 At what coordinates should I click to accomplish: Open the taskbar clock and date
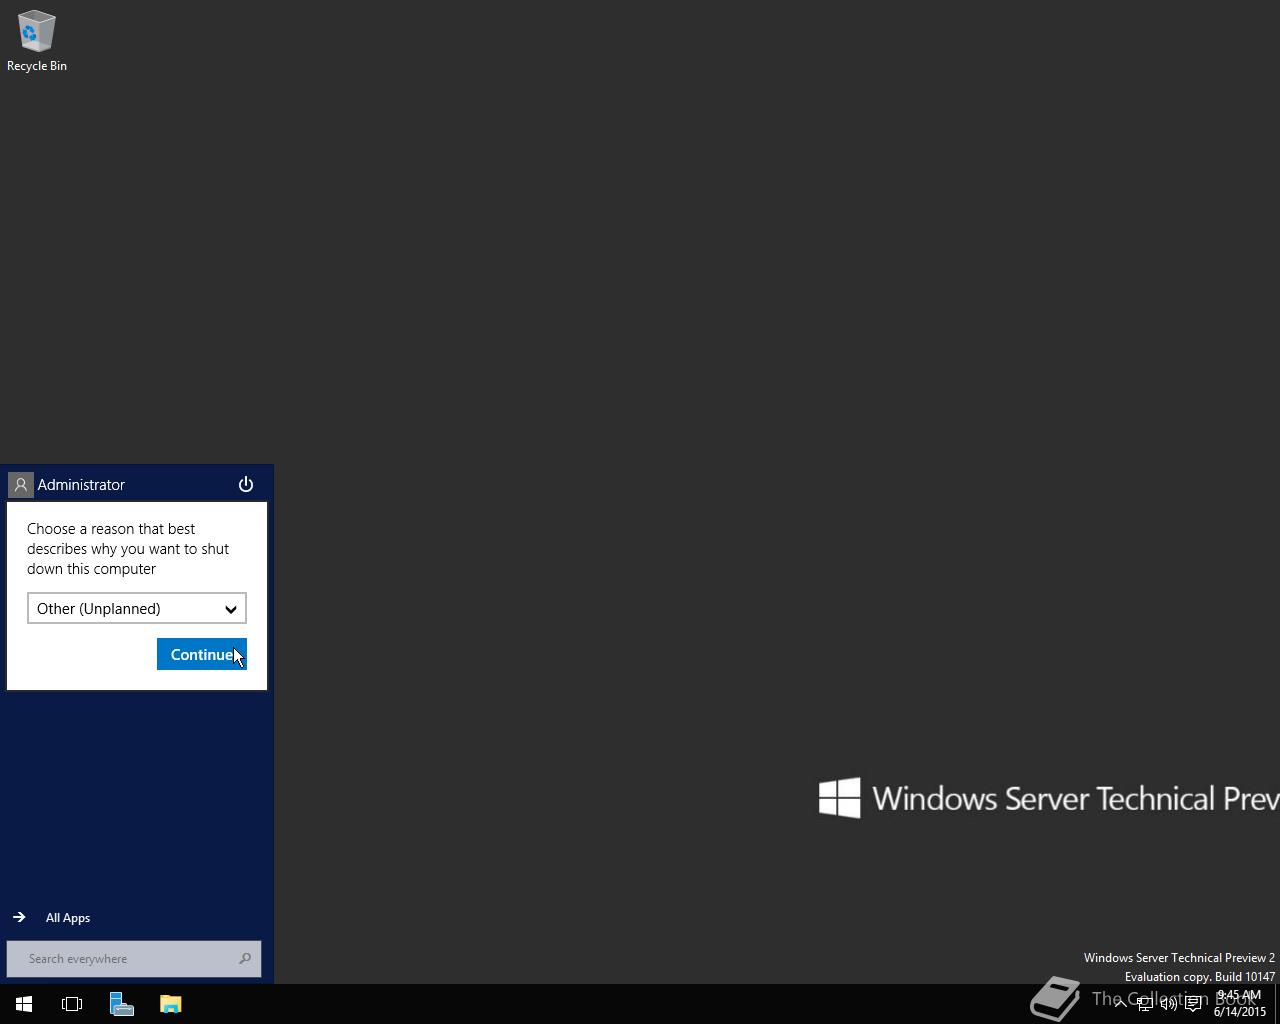[1240, 1003]
